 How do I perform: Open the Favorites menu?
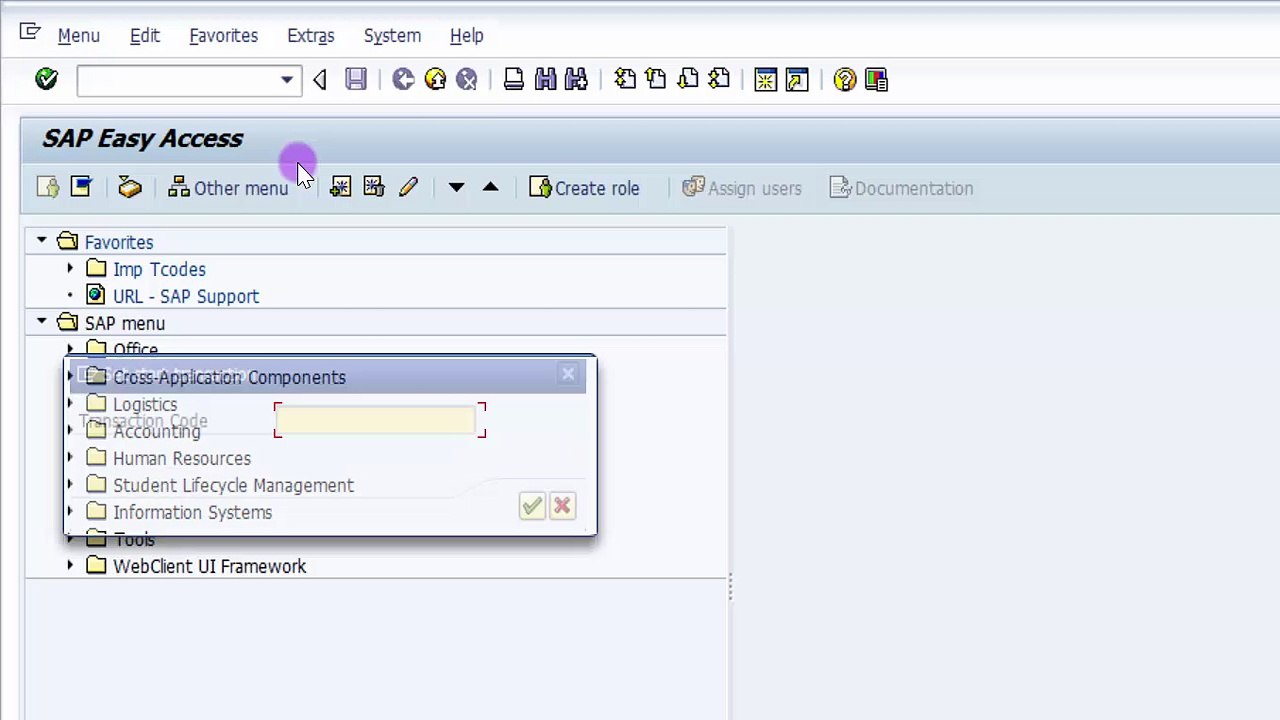pyautogui.click(x=224, y=35)
